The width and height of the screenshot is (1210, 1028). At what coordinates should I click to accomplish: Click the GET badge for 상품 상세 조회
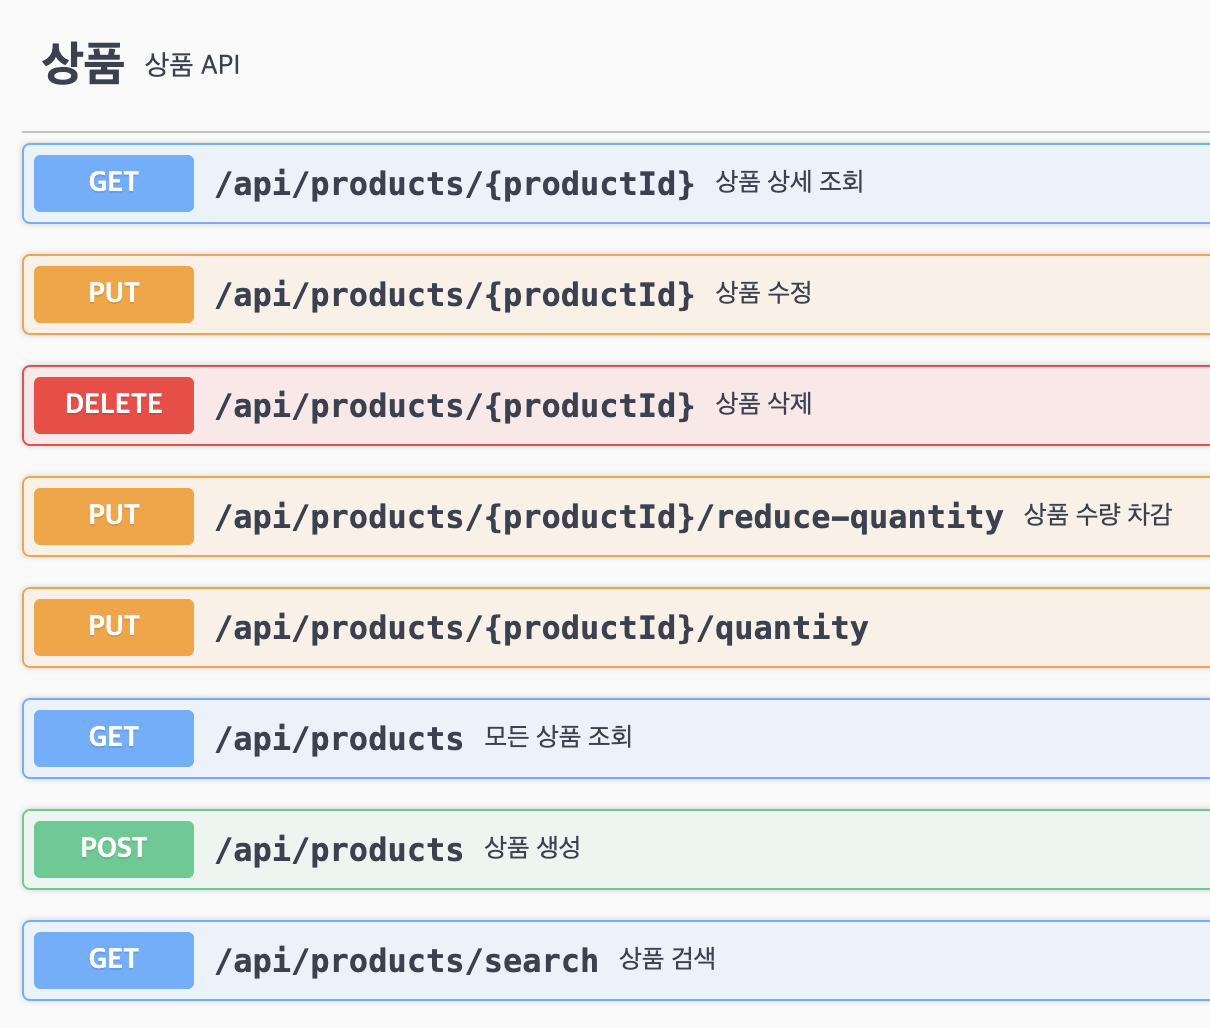tap(114, 183)
